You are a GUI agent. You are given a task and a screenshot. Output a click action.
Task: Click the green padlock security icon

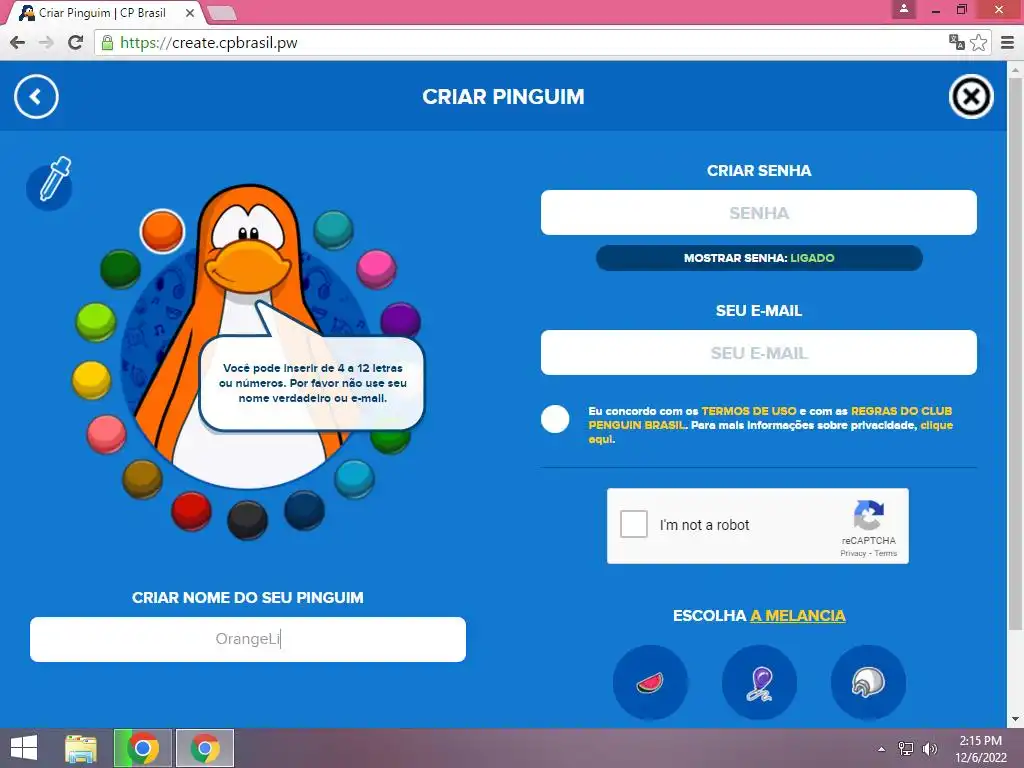[x=107, y=42]
